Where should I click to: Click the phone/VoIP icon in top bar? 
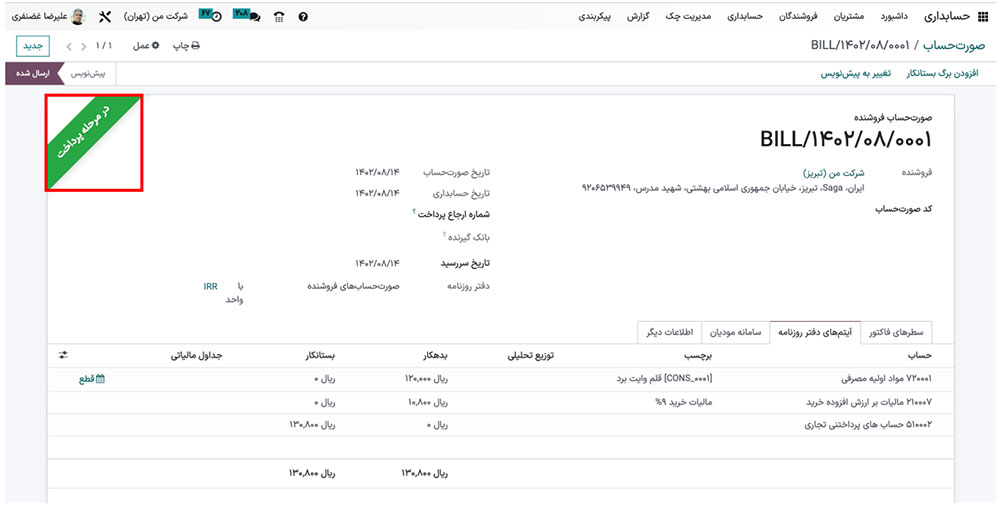coord(277,17)
